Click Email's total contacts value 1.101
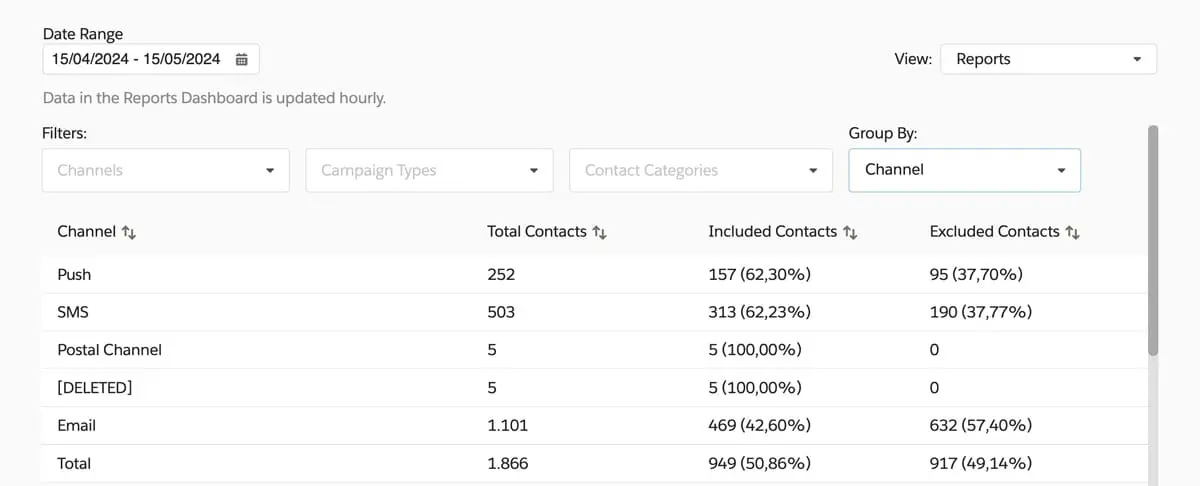The height and width of the screenshot is (486, 1200). point(507,425)
